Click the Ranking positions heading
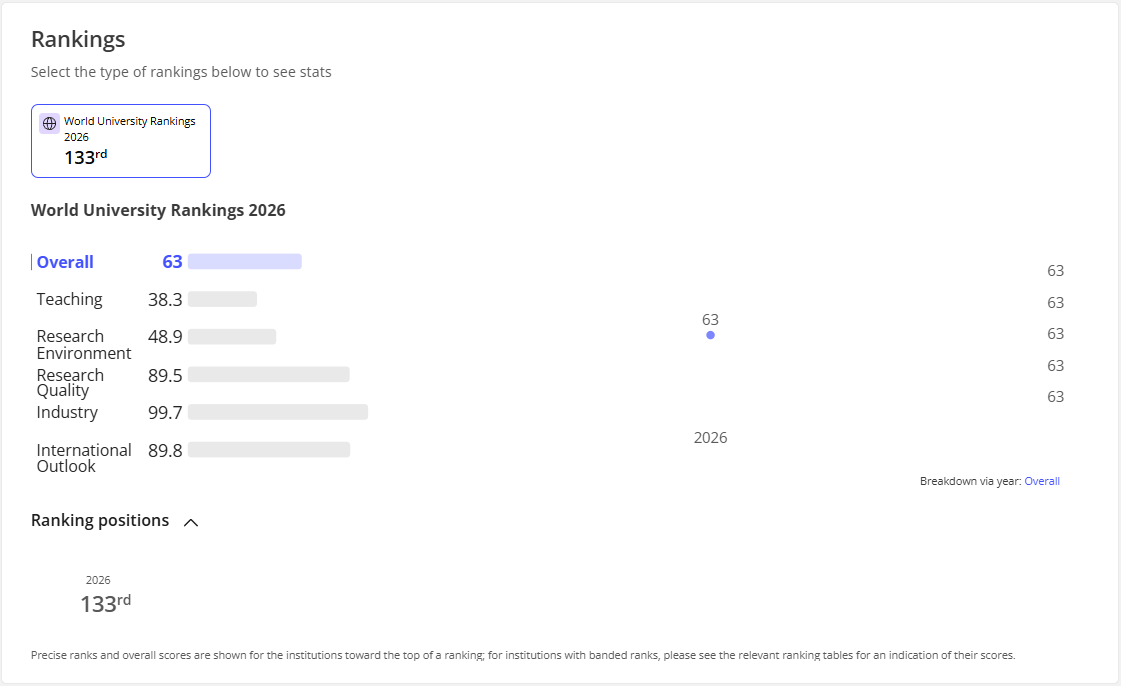 (100, 520)
